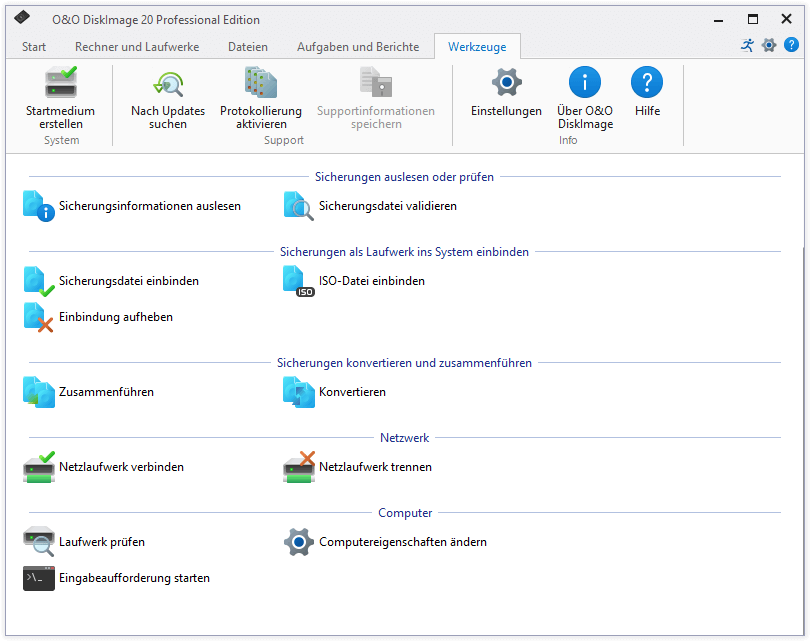Open the Über O&O DiskImage info icon
This screenshot has height=641, width=810.
[x=585, y=82]
